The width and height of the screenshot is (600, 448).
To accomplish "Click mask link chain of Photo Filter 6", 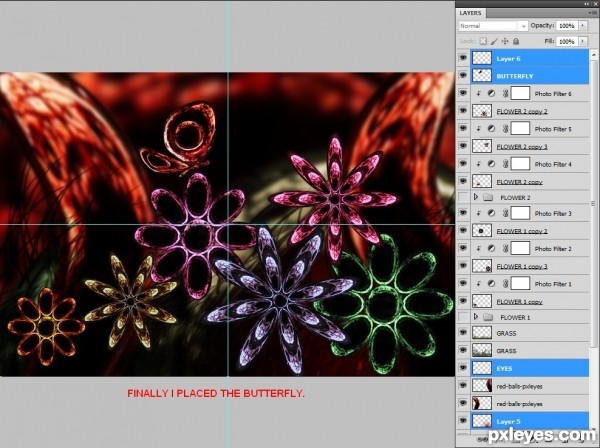I will click(505, 93).
